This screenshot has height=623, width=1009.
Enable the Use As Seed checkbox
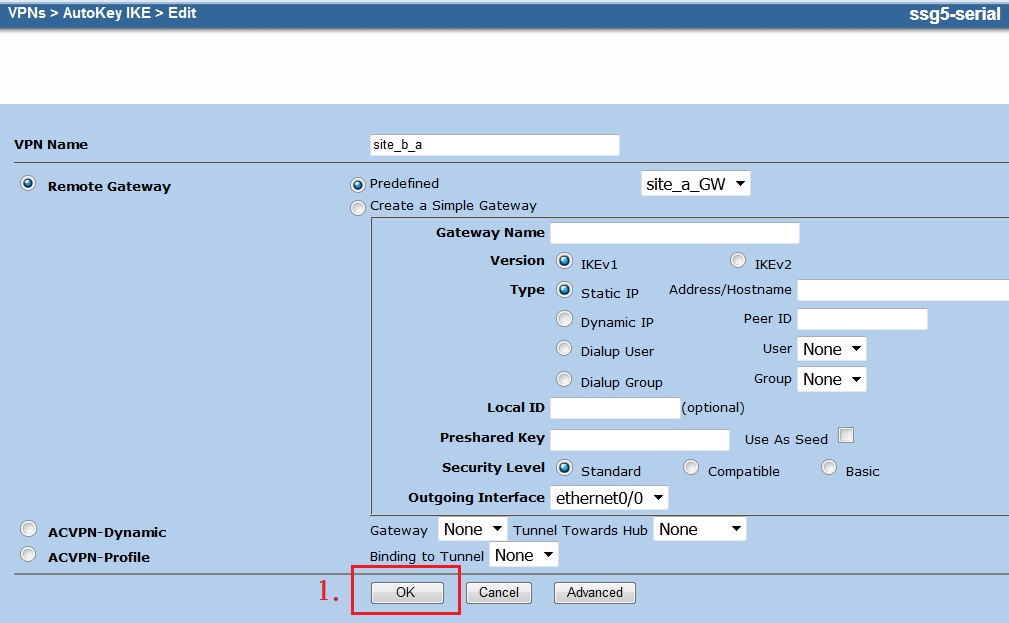[845, 438]
